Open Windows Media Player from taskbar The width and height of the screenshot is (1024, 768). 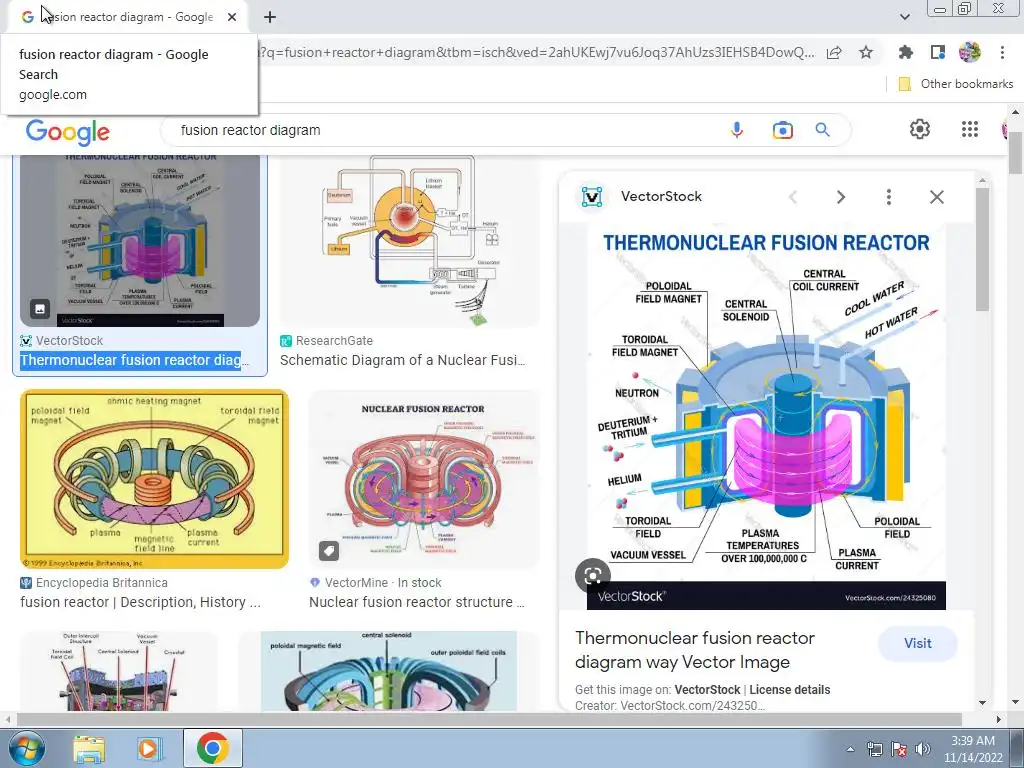[148, 748]
